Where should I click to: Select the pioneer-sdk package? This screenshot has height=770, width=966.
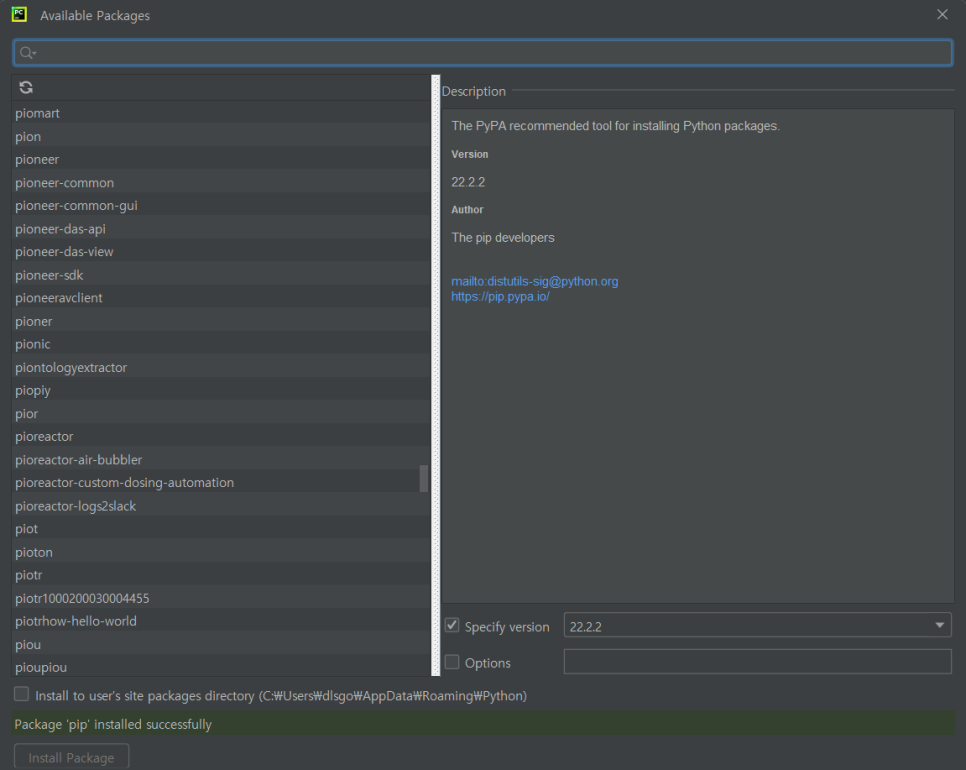221,275
